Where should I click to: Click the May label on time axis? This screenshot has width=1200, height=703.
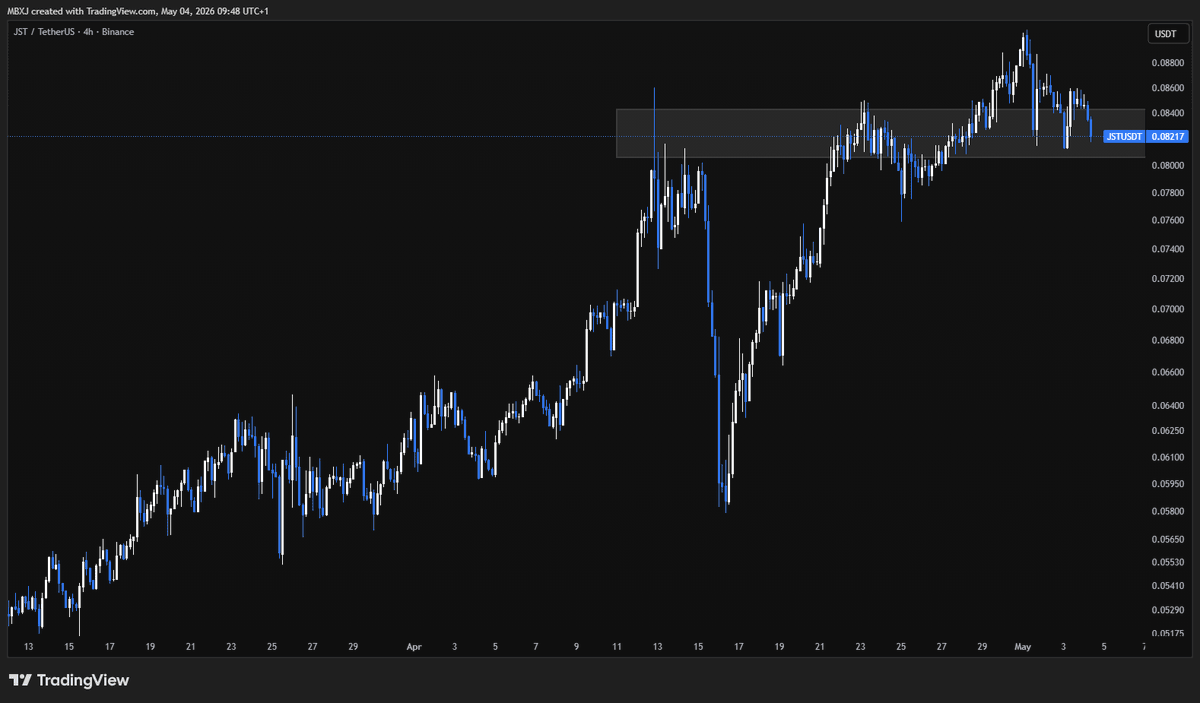click(1021, 647)
